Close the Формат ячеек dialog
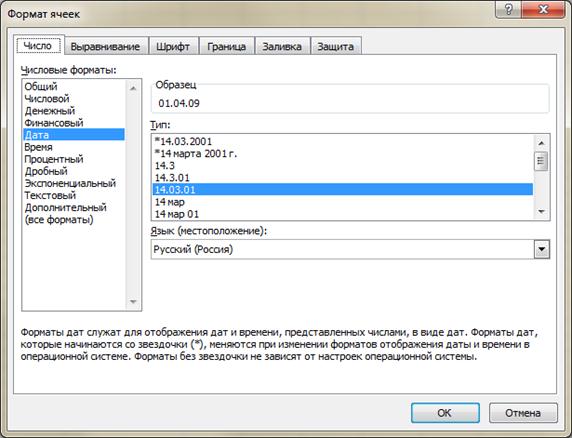Screen dimensions: 572x438 (543, 9)
